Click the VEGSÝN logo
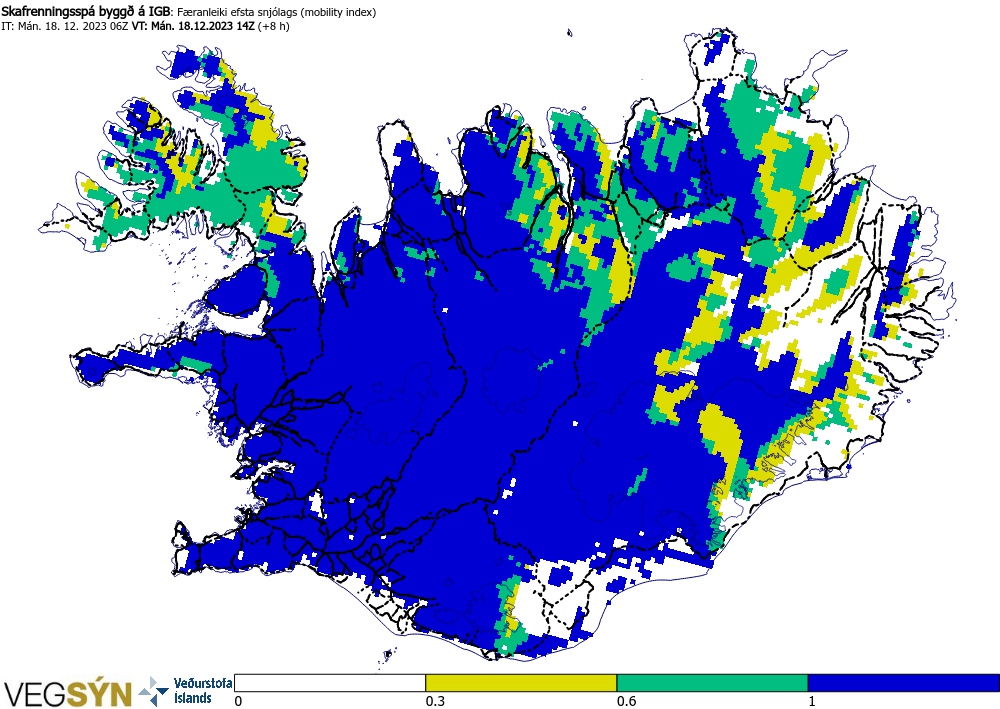The width and height of the screenshot is (1000, 709). pos(68,693)
